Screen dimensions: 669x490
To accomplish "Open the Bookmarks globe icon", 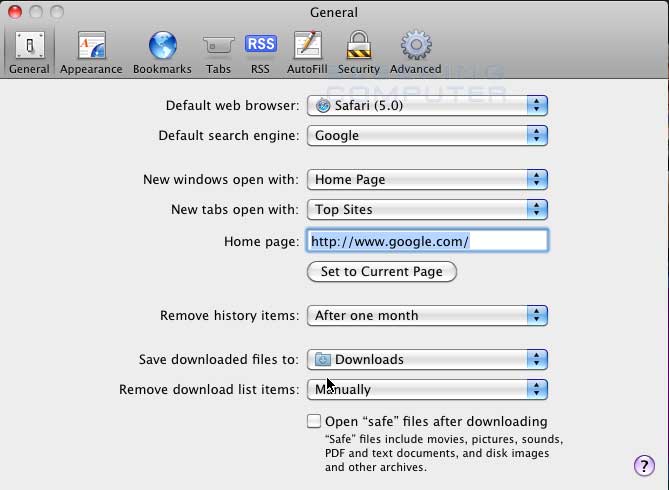I will (x=163, y=45).
